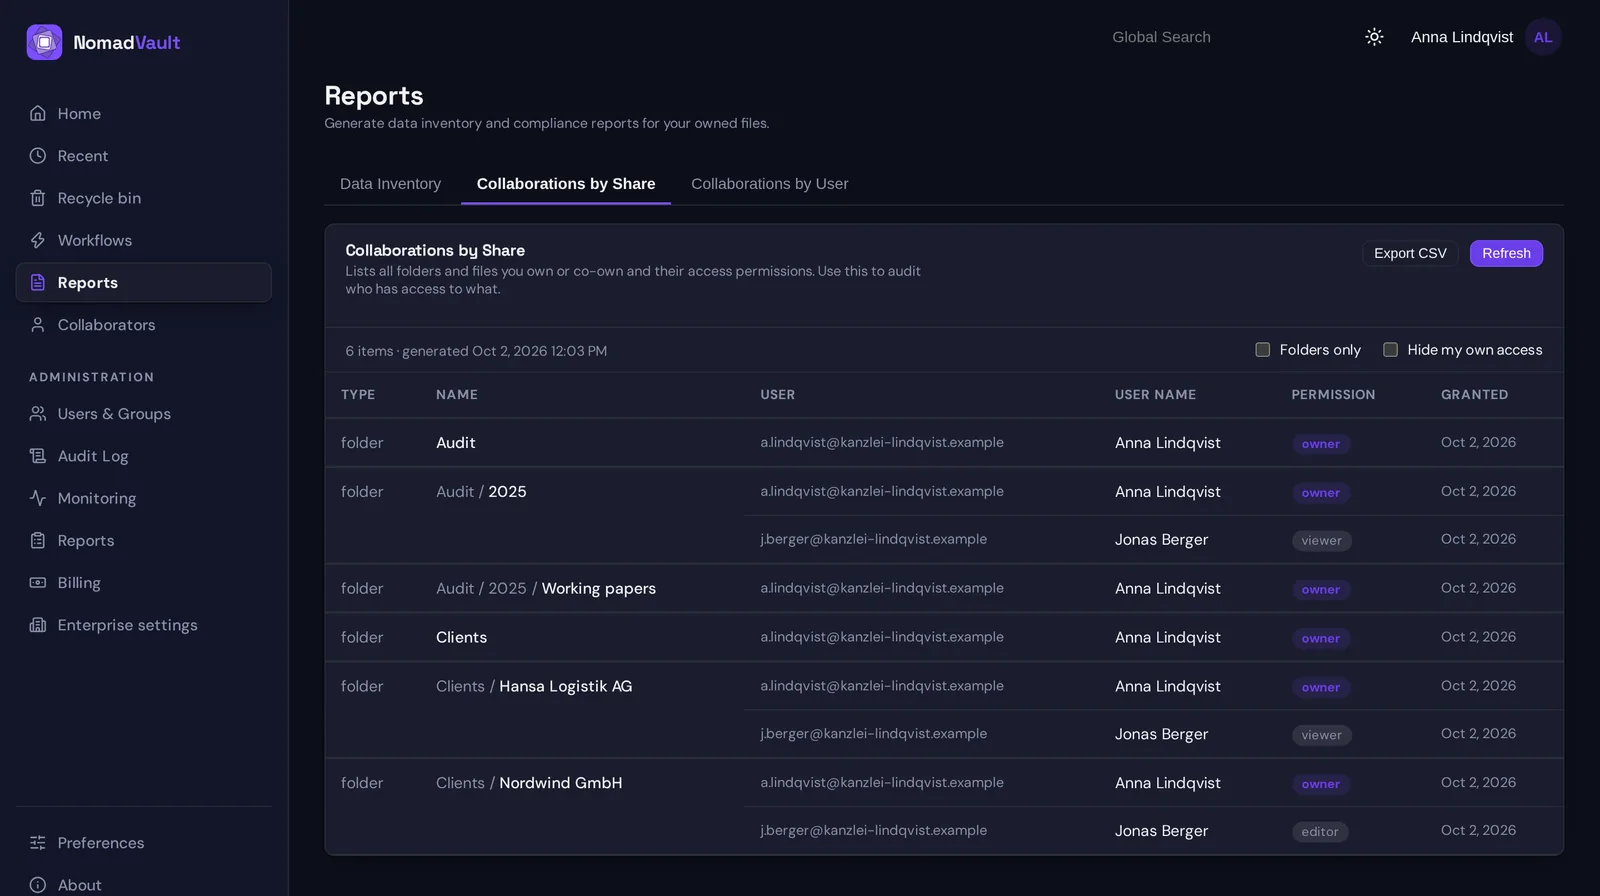This screenshot has height=896, width=1600.
Task: Click the top-level Audit folder name
Action: click(456, 443)
